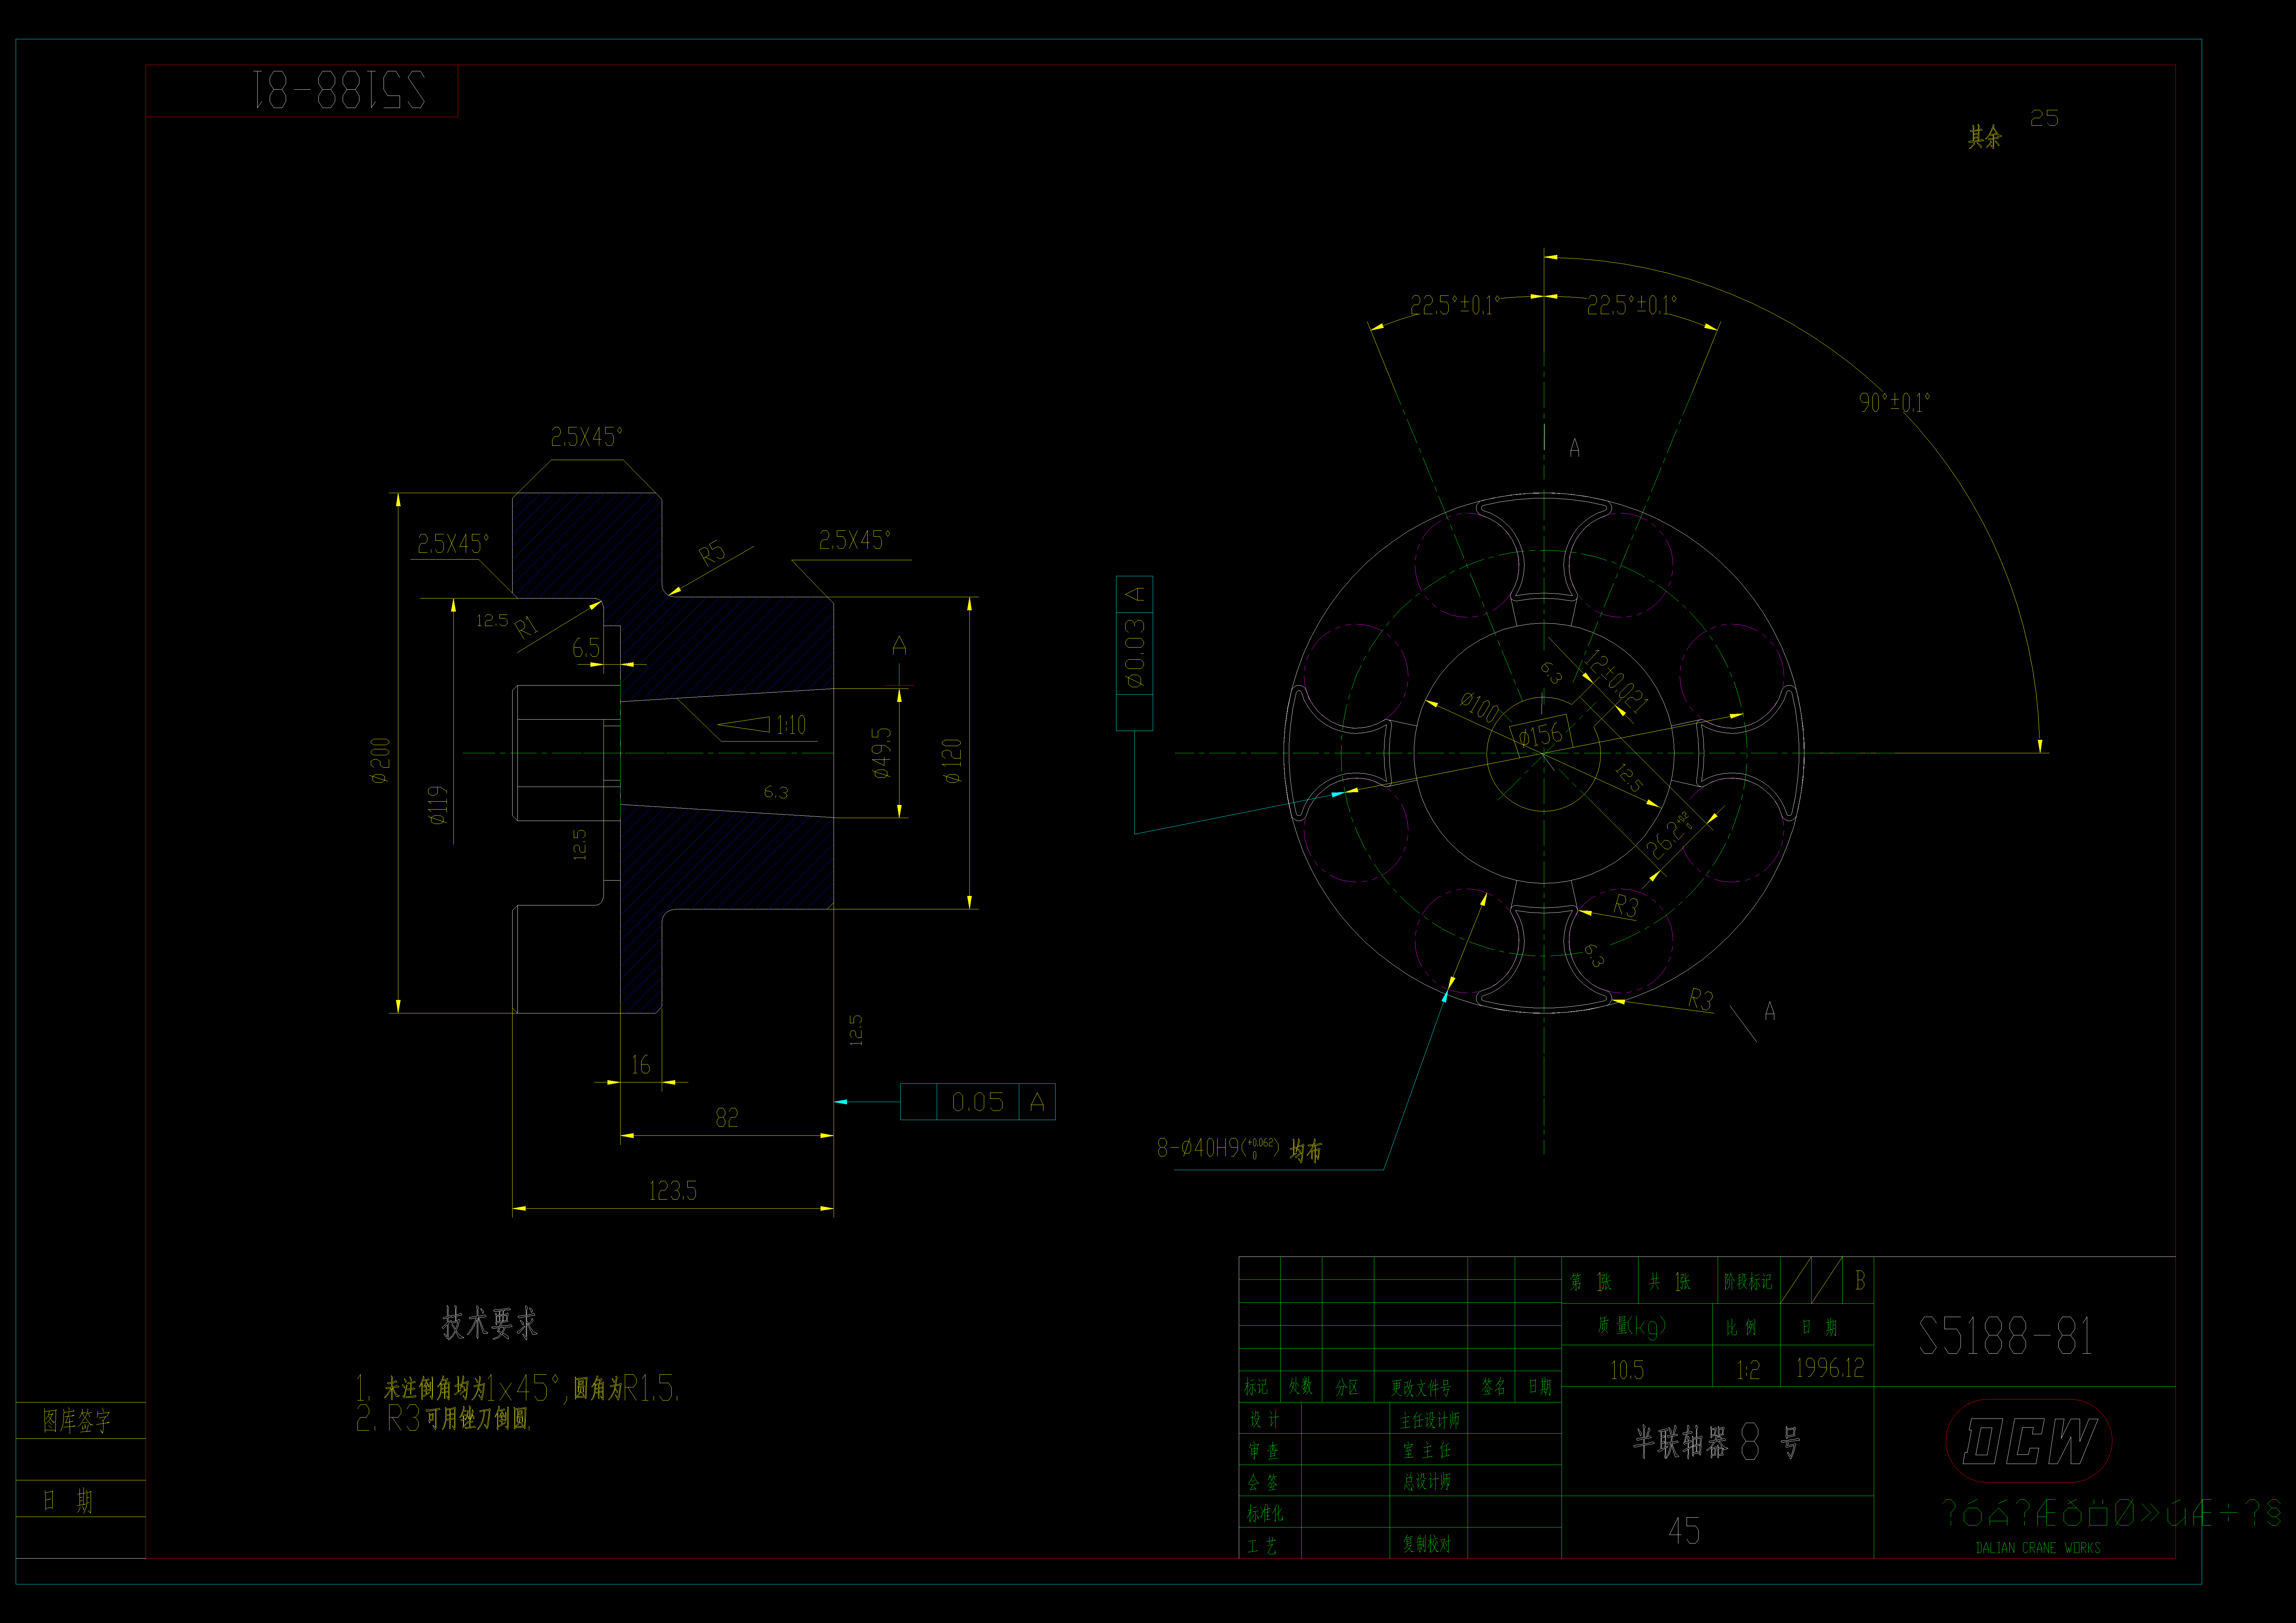Viewport: 2296px width, 1623px height.
Task: Click the 6.5 dimension text
Action: click(586, 648)
